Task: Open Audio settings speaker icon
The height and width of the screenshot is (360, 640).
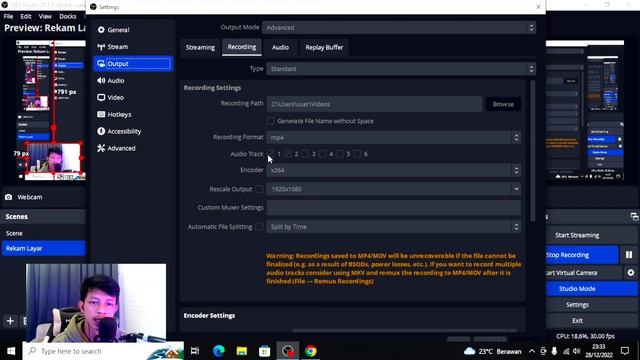Action: (101, 80)
